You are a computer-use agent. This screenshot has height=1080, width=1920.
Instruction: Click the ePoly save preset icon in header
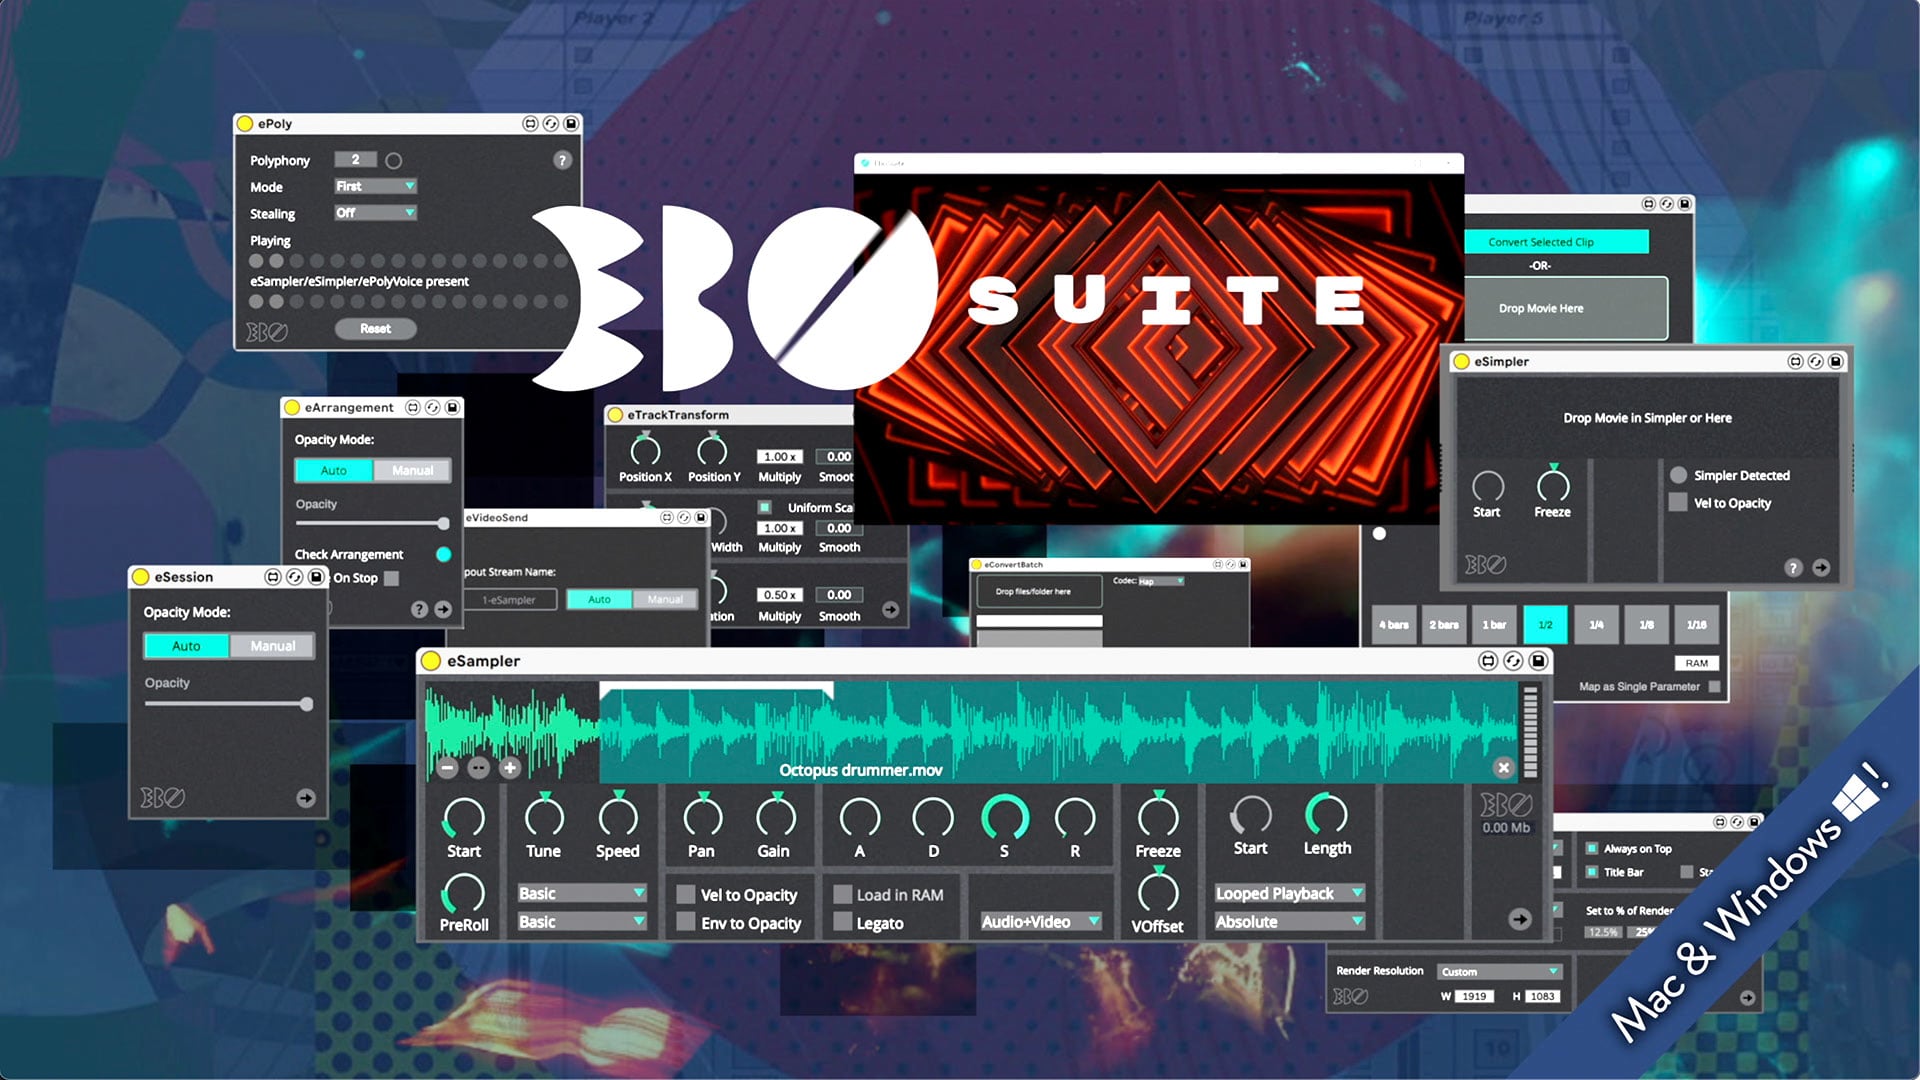(571, 124)
